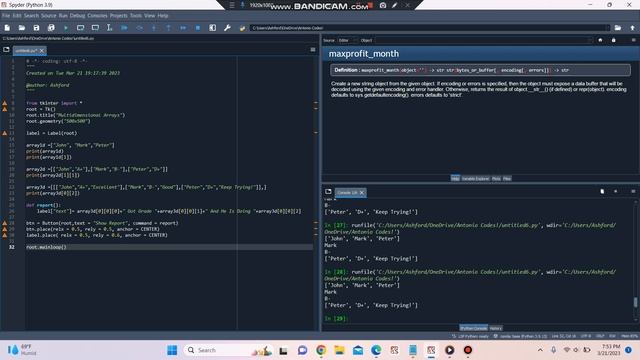Create a new file from the toolbar
The height and width of the screenshot is (360, 640).
(7, 28)
